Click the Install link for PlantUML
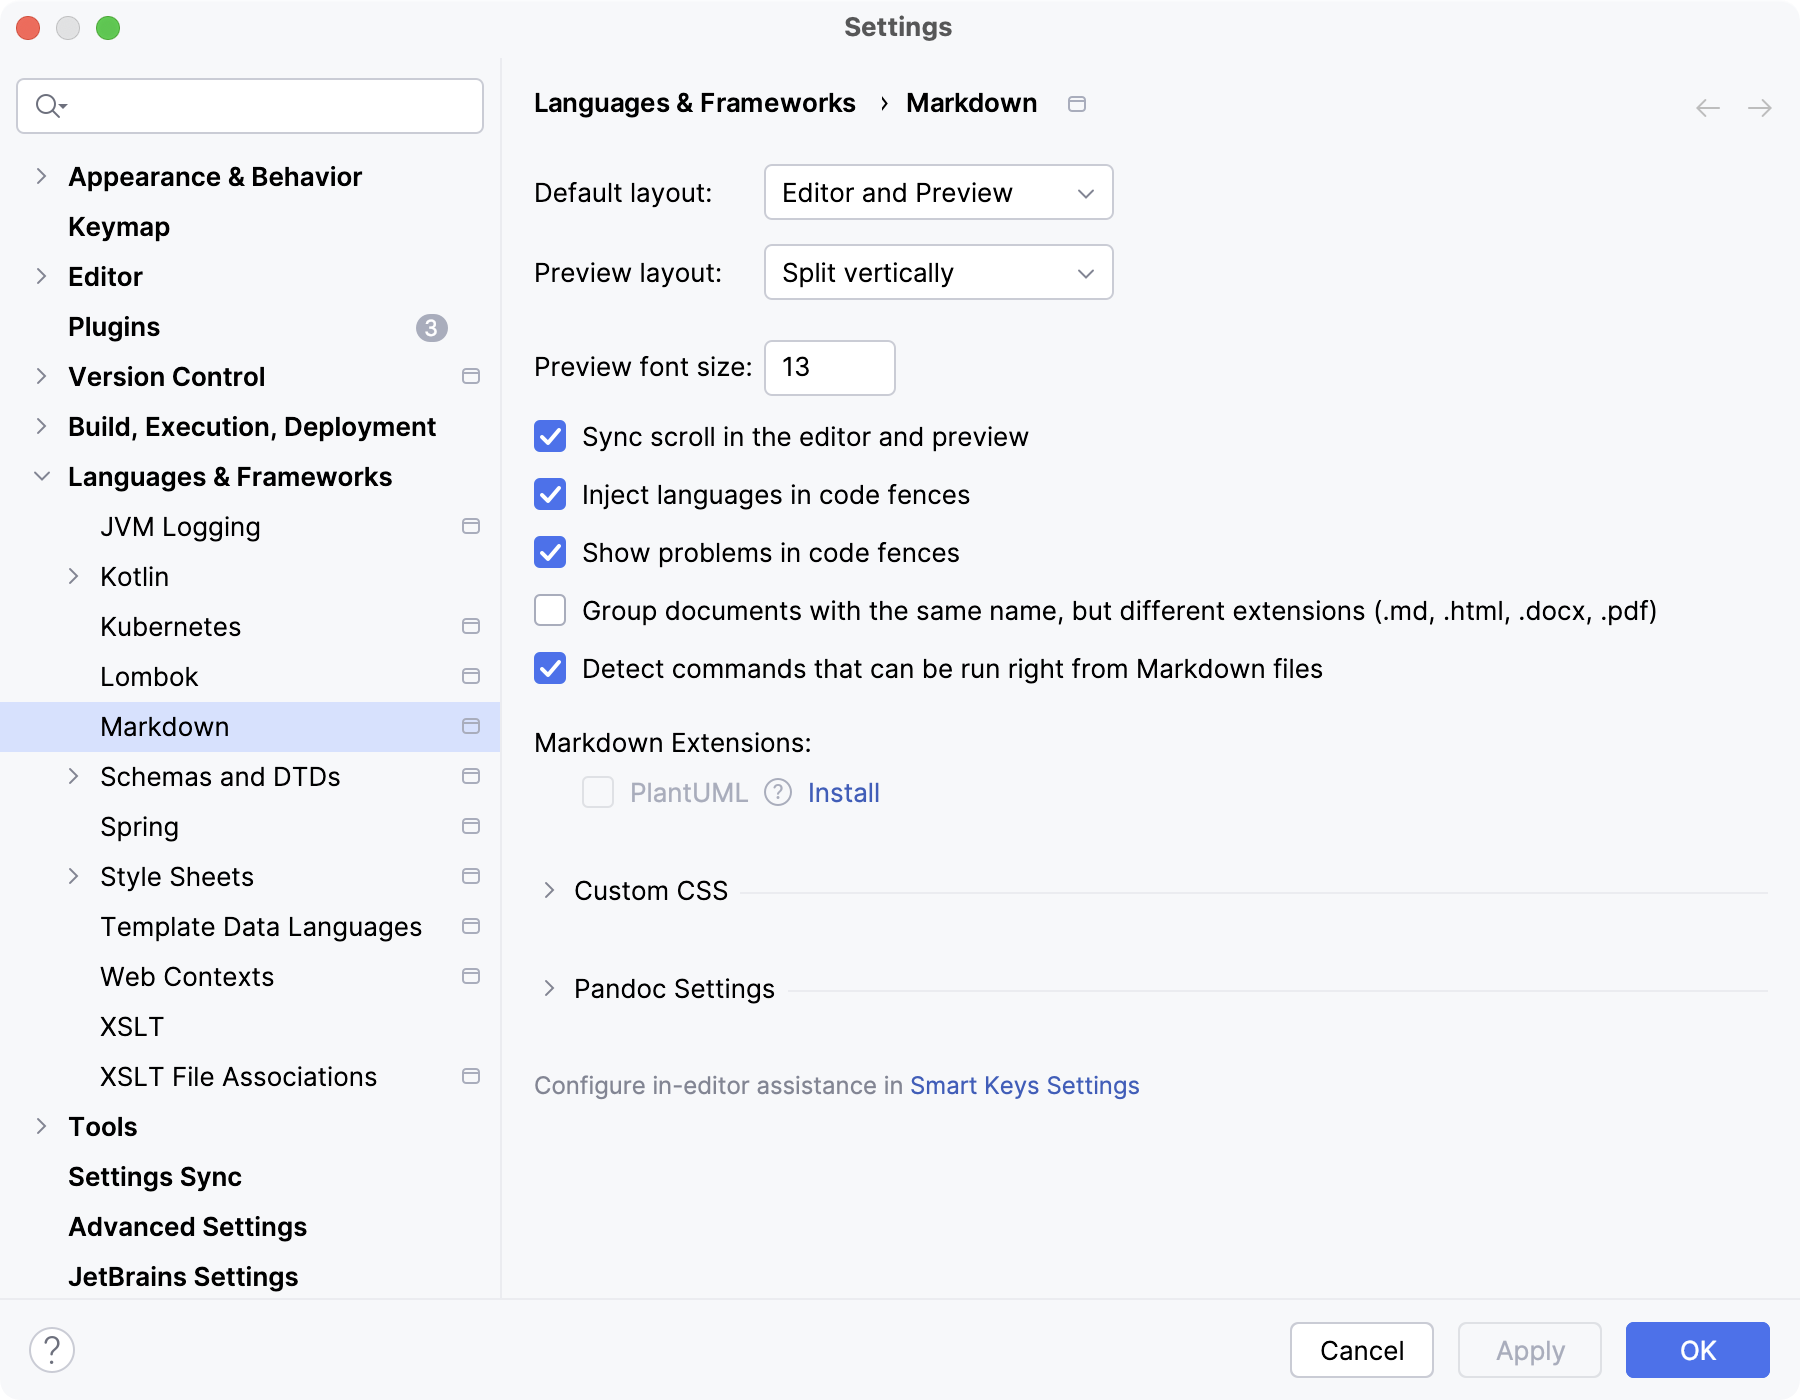The width and height of the screenshot is (1800, 1400). 843,792
